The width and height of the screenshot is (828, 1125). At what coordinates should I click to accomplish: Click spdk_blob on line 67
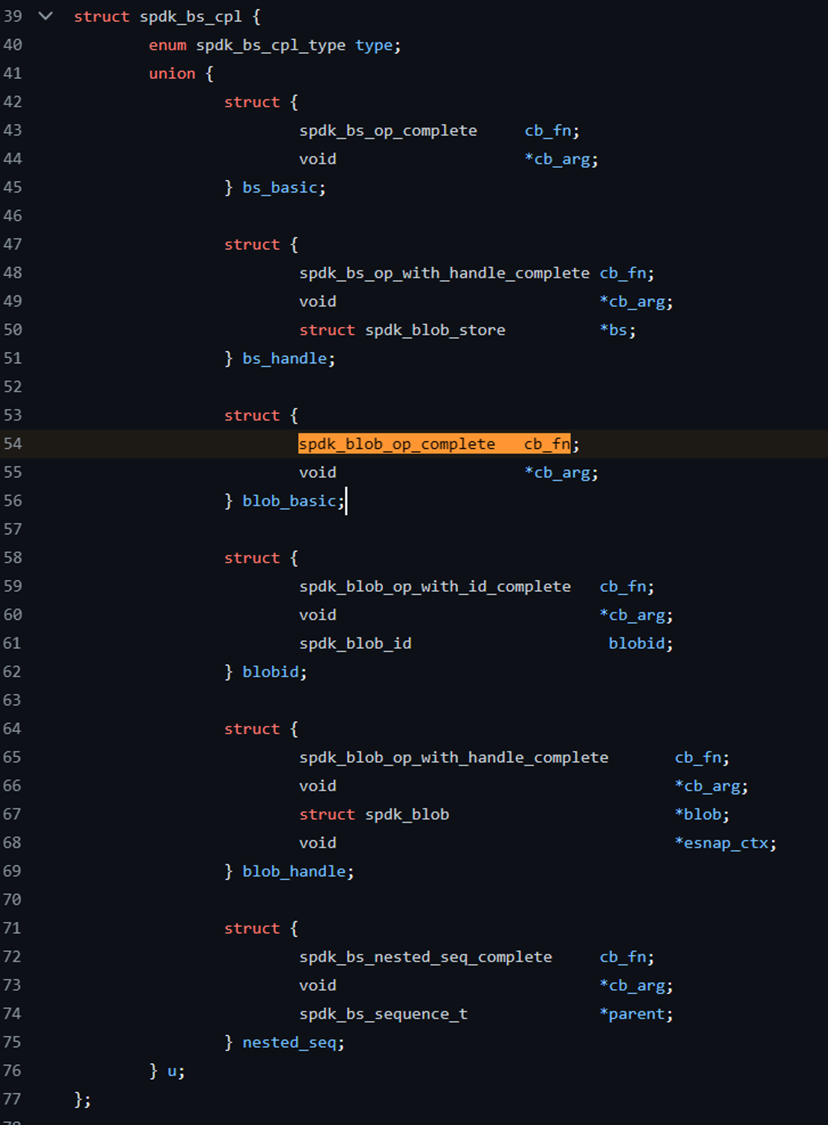coord(407,814)
